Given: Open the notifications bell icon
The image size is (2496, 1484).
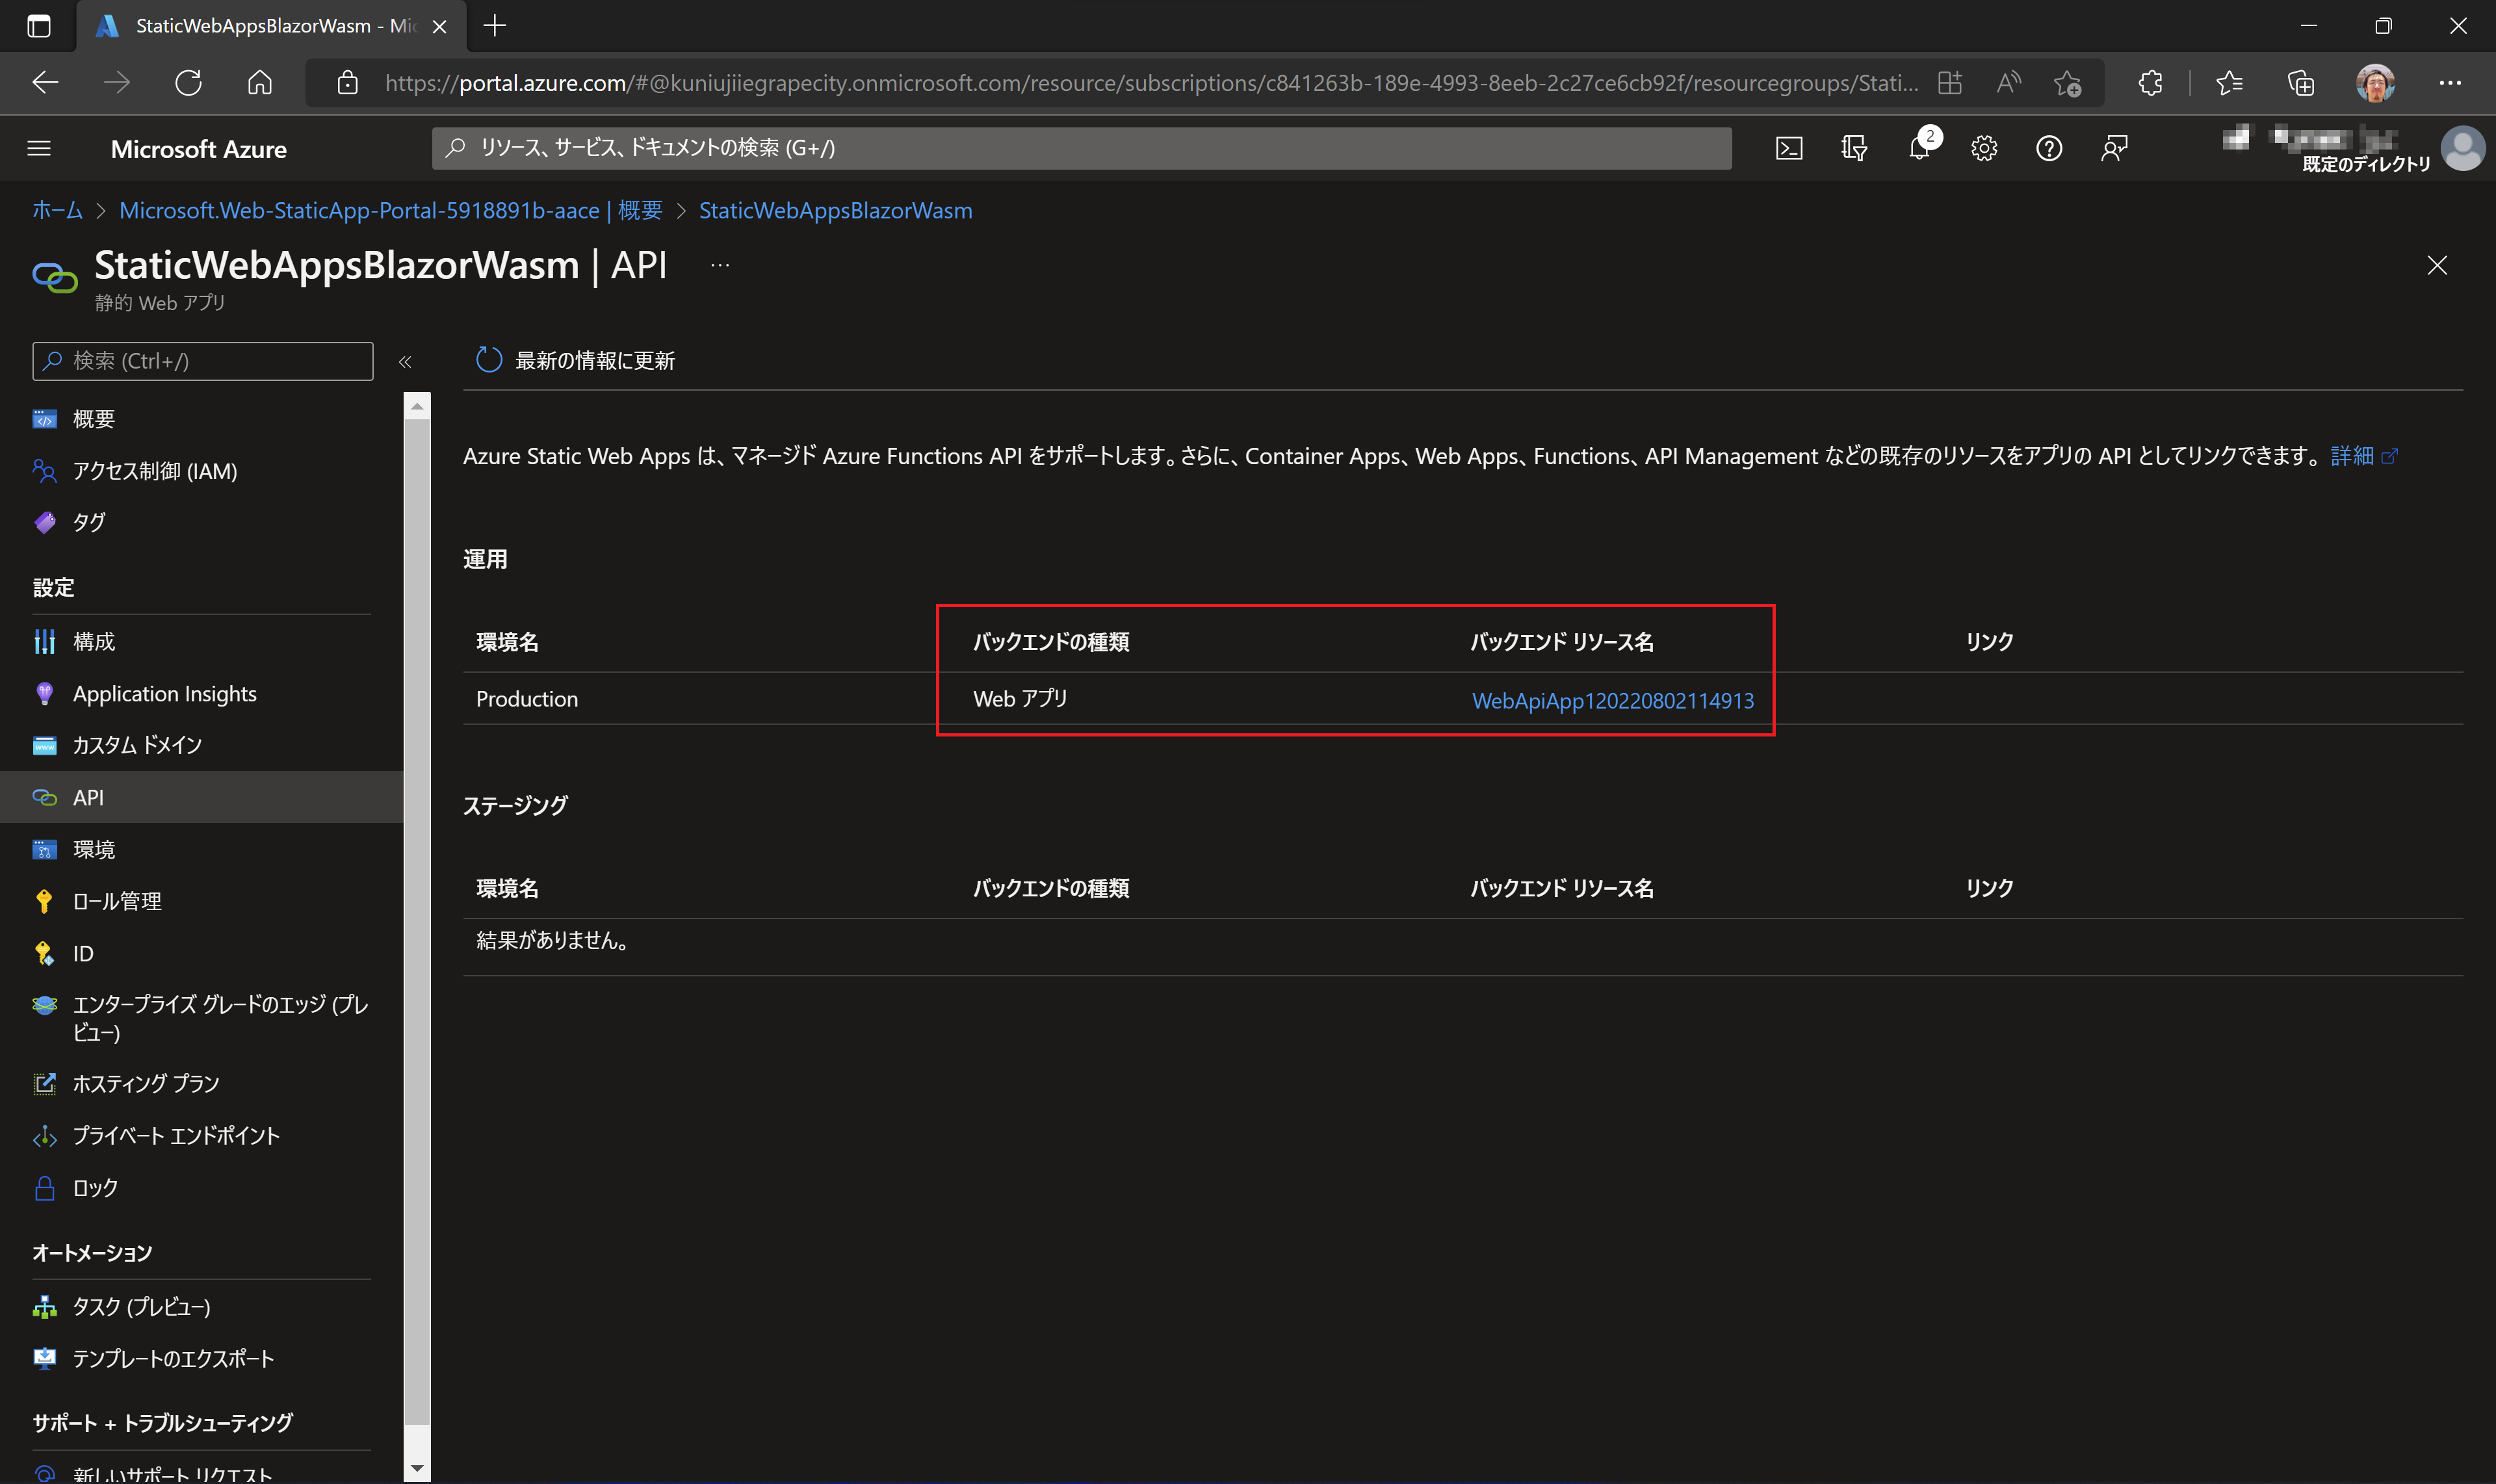Looking at the screenshot, I should click(x=1919, y=148).
